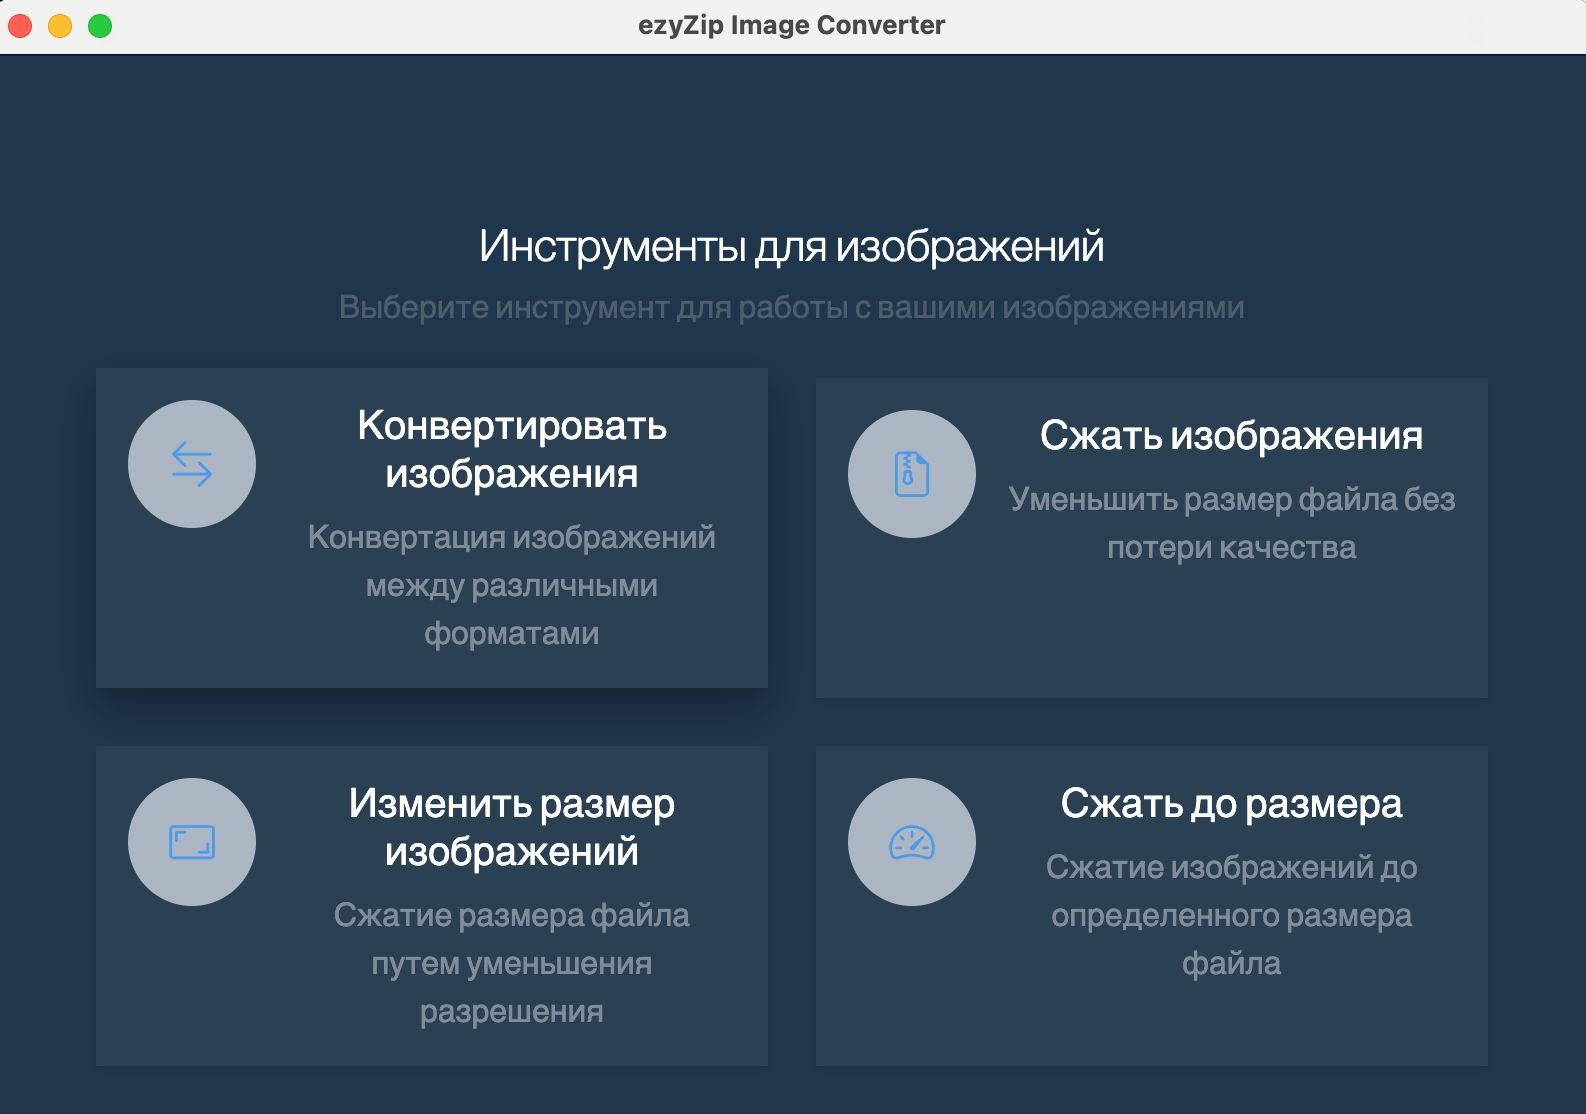
Task: Click the Сжатие изображений до определенного description
Action: 1231,915
